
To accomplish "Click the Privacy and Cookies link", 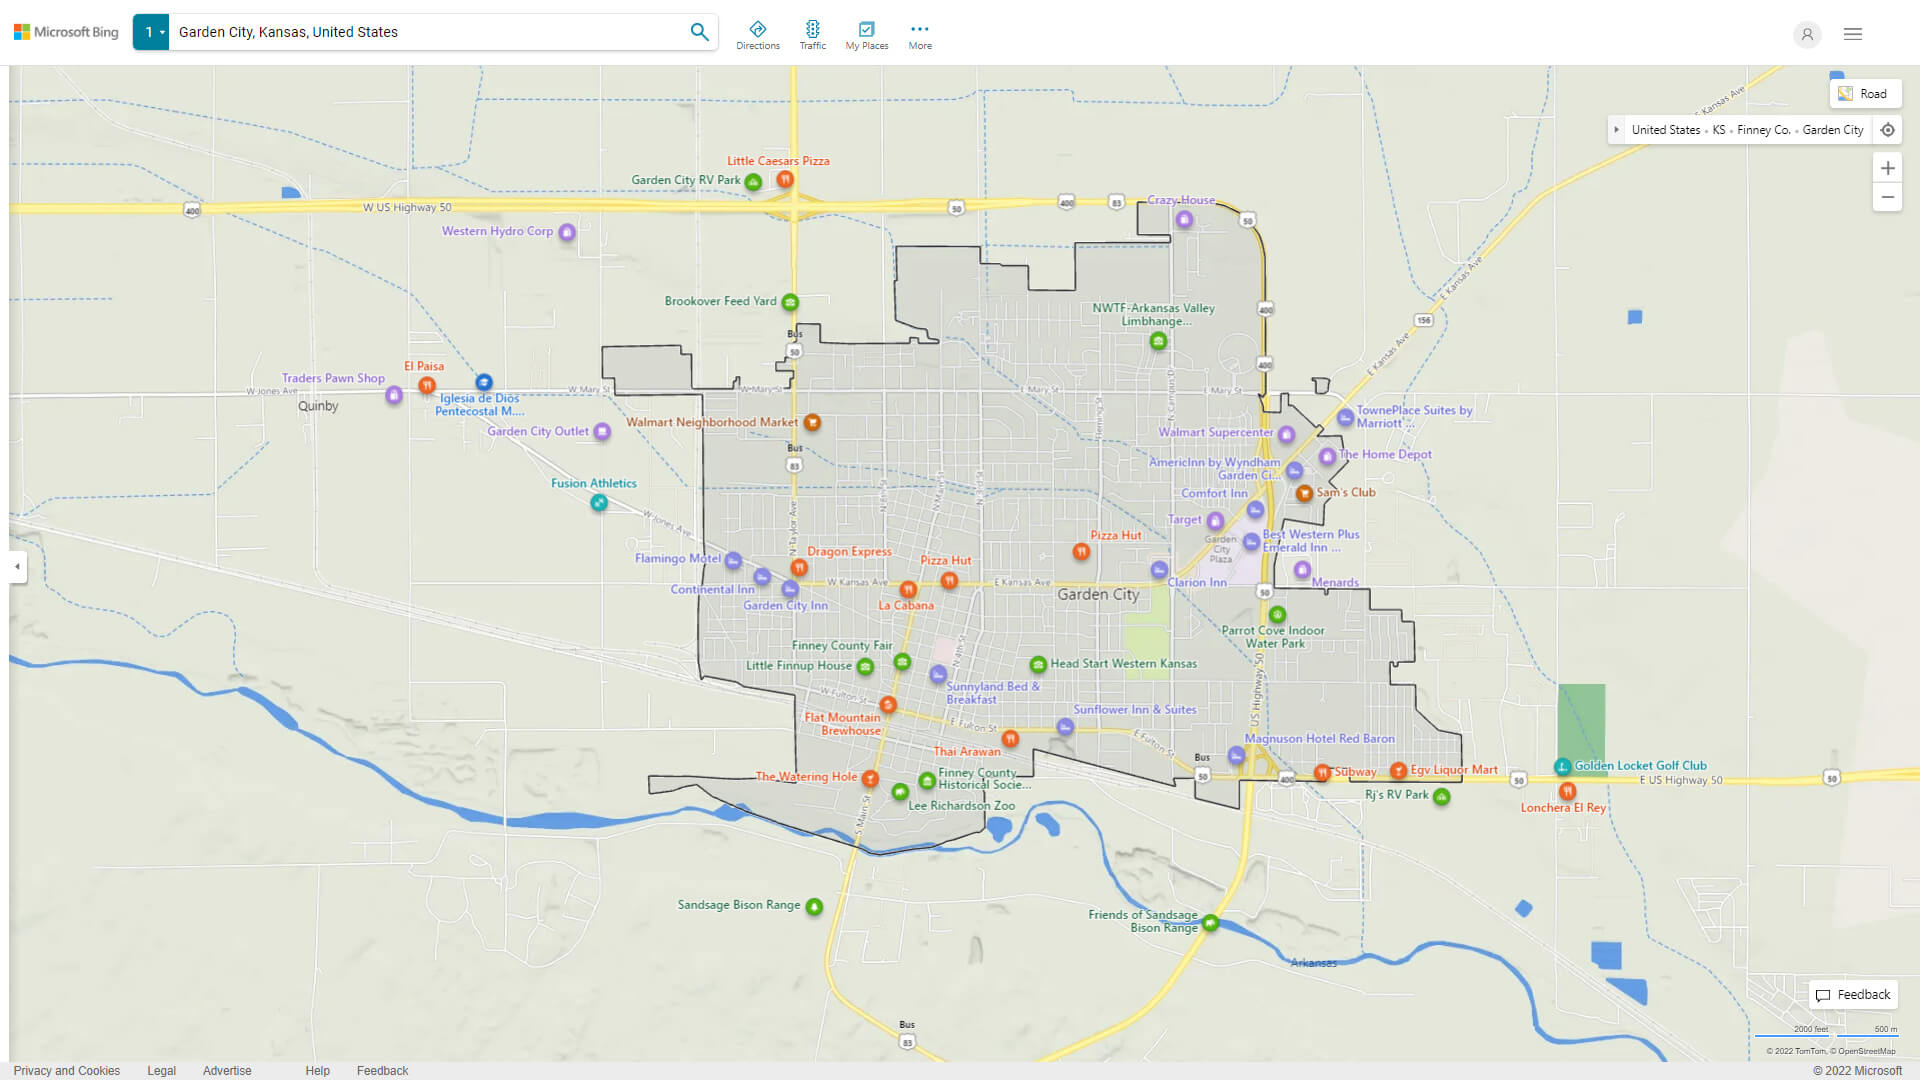I will pos(67,1069).
